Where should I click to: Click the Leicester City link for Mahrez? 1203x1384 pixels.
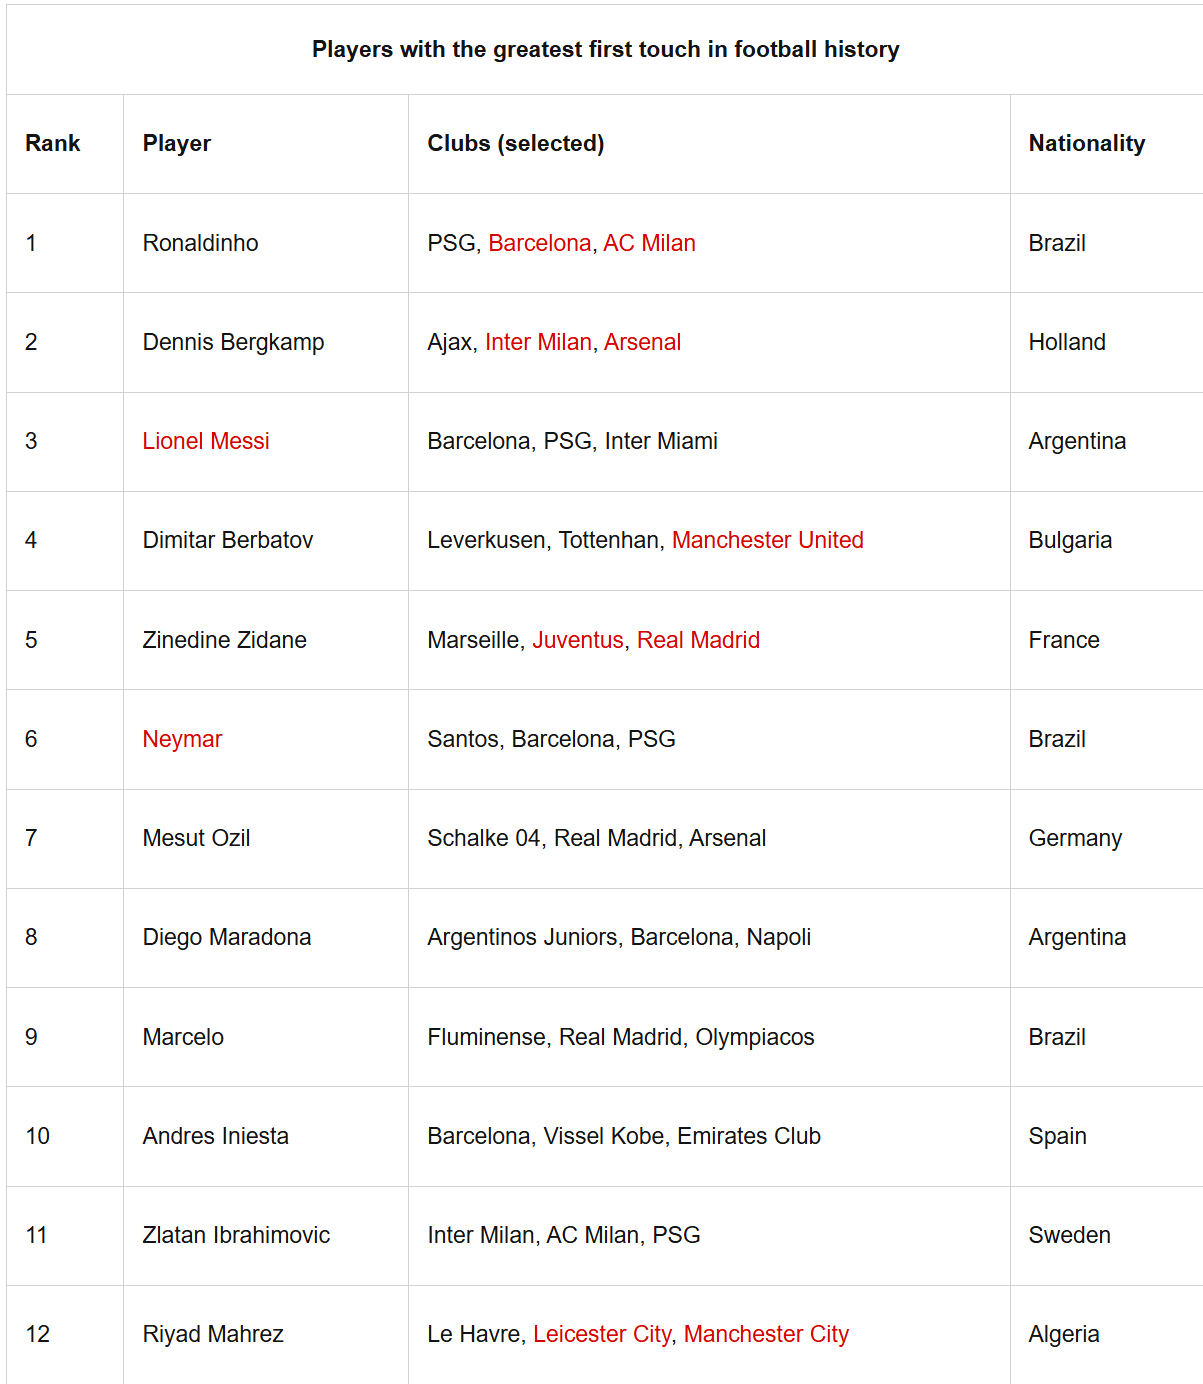coord(602,1334)
